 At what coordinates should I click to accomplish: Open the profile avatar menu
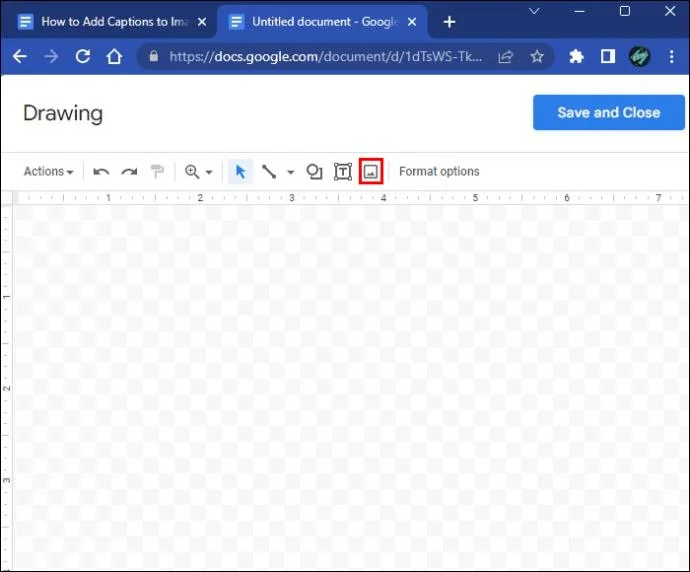639,56
